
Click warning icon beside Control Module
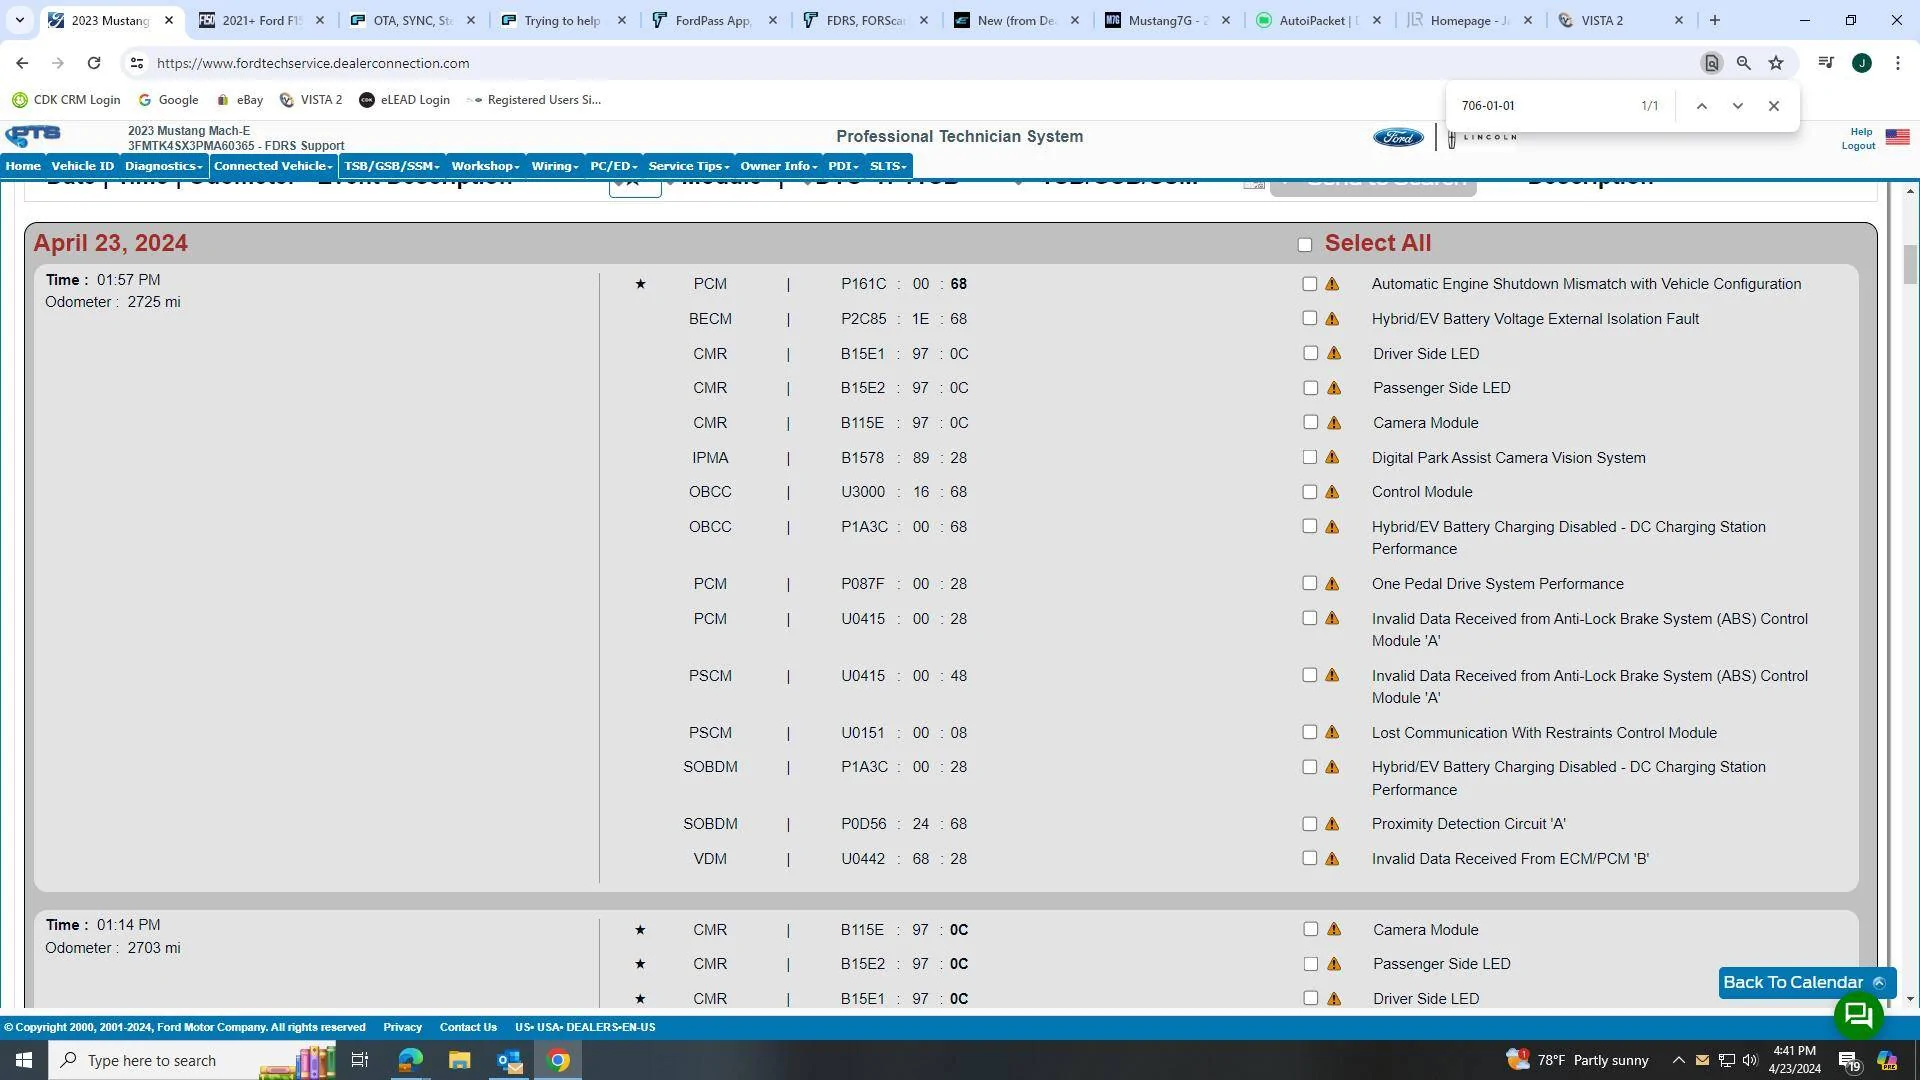tap(1332, 492)
